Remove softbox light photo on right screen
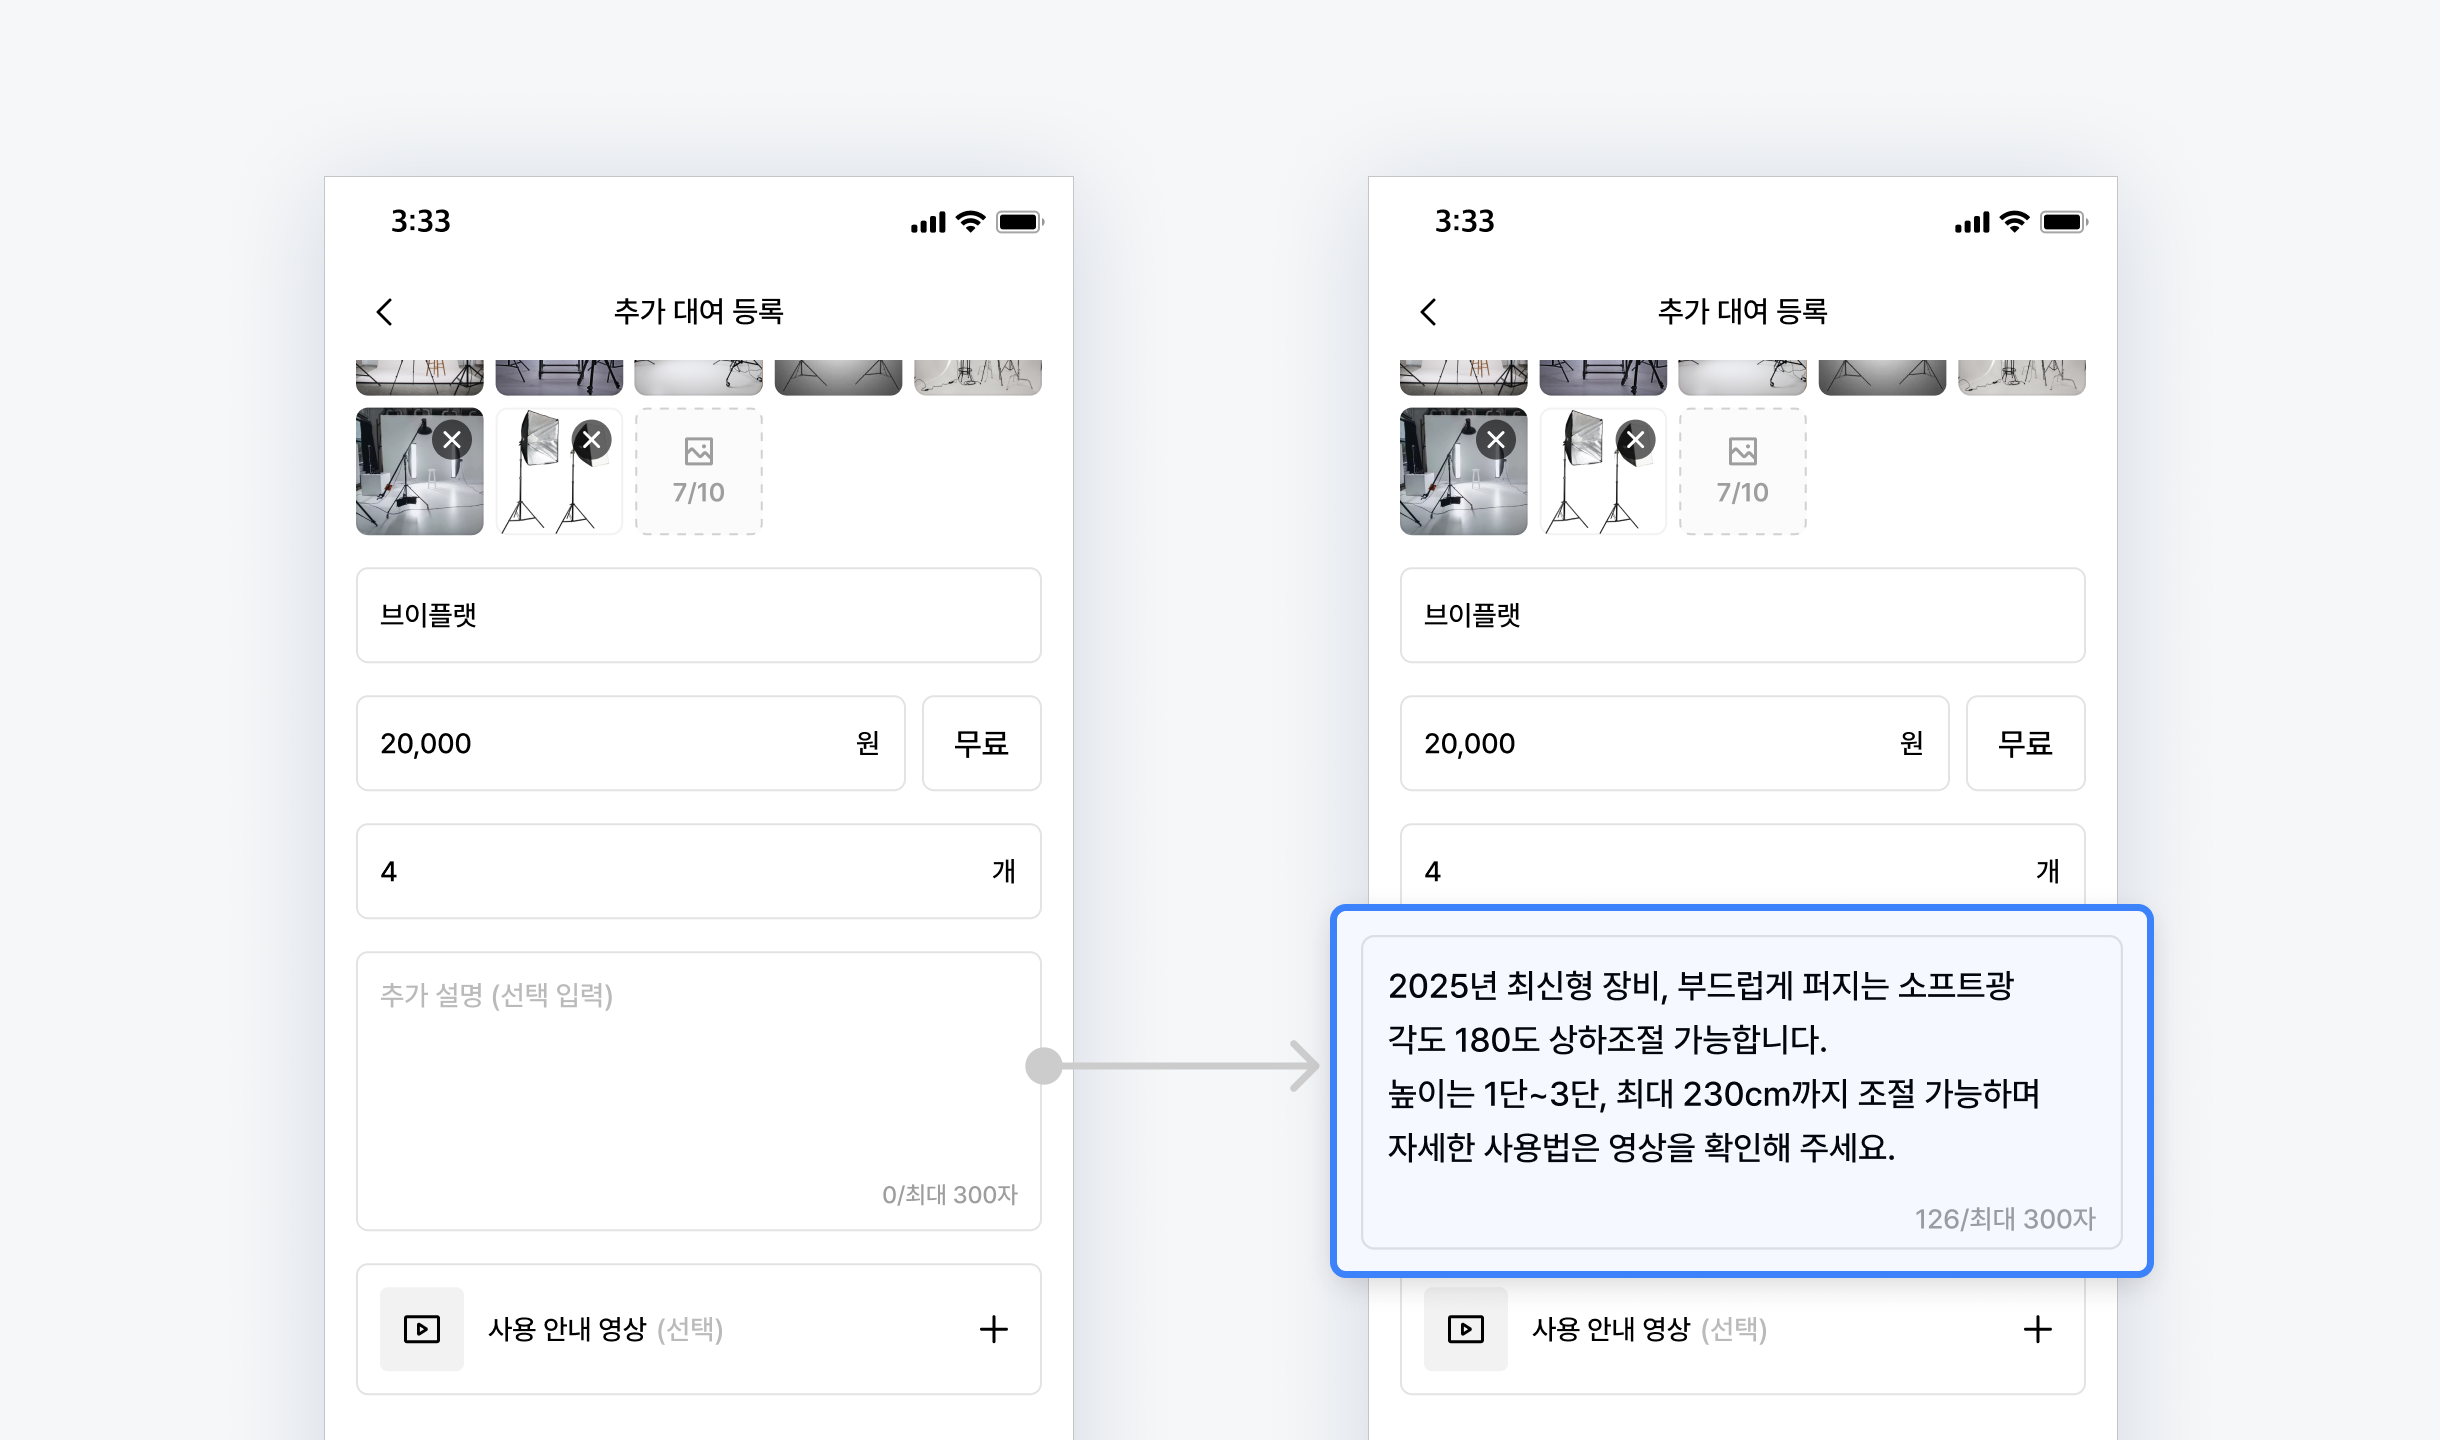Viewport: 2440px width, 1440px height. coord(1636,440)
